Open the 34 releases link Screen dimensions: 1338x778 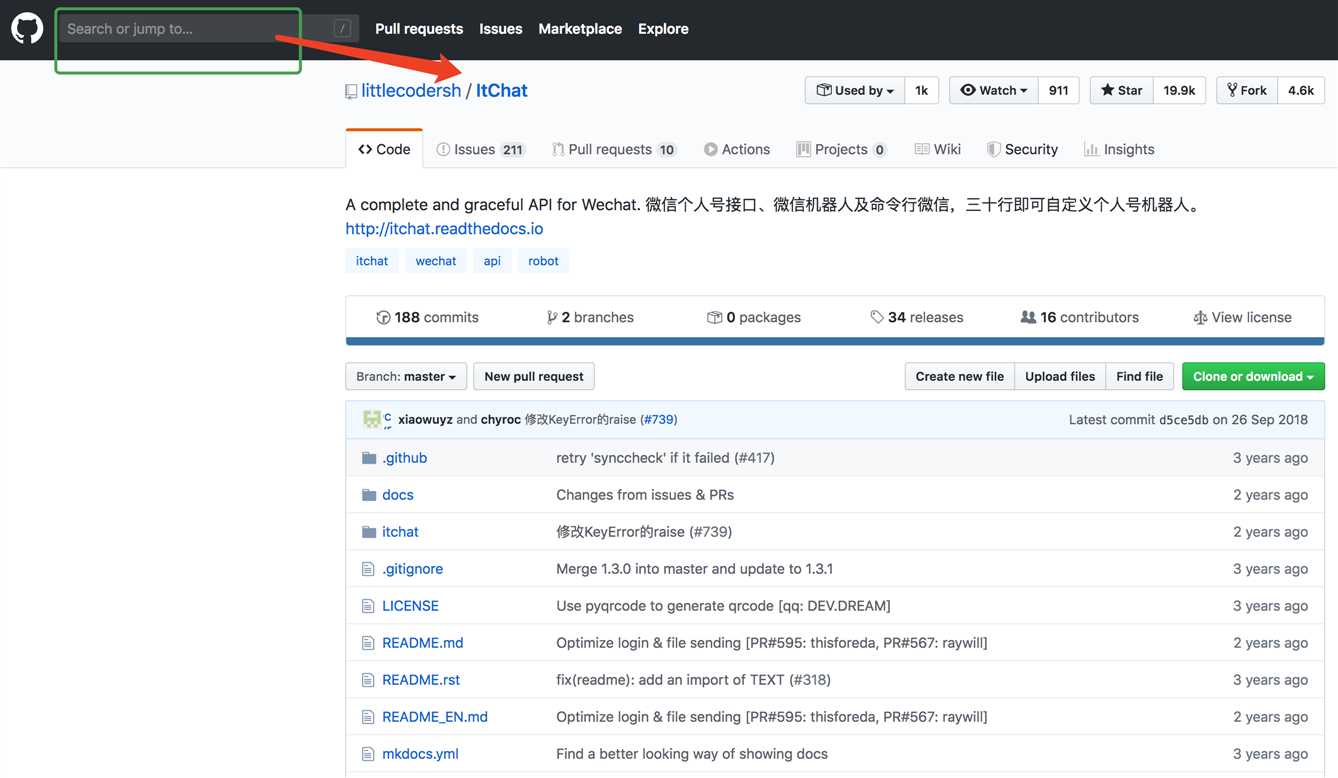click(917, 317)
